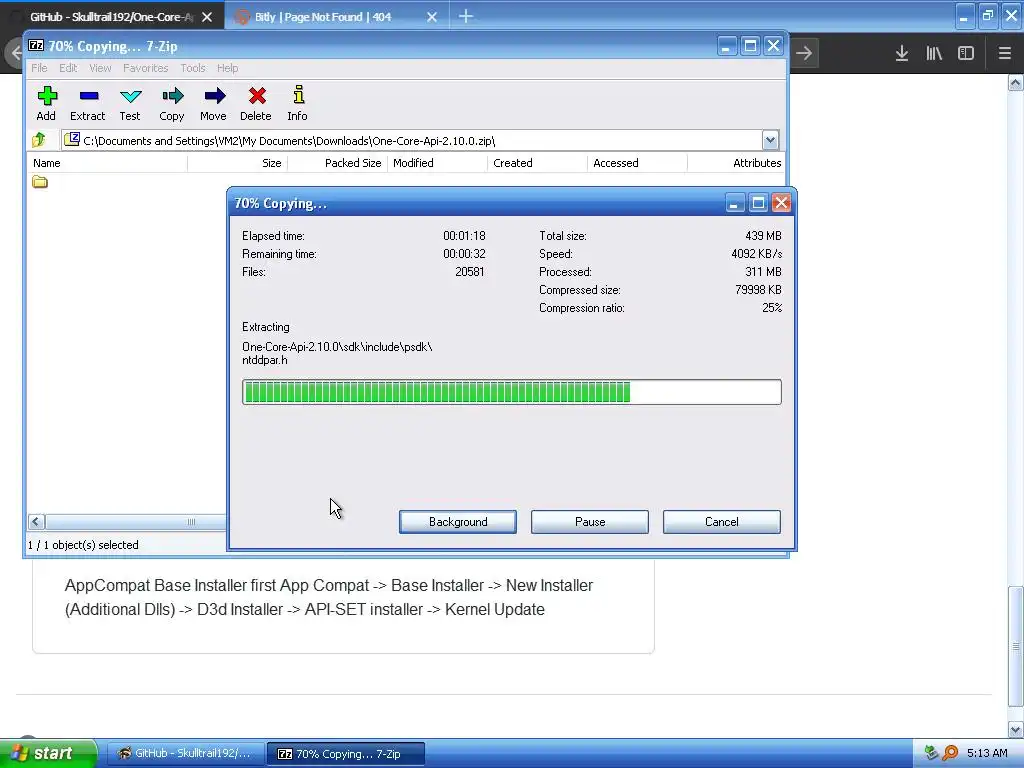This screenshot has width=1024, height=768.
Task: Click the up-one-level folder icon
Action: pos(39,140)
